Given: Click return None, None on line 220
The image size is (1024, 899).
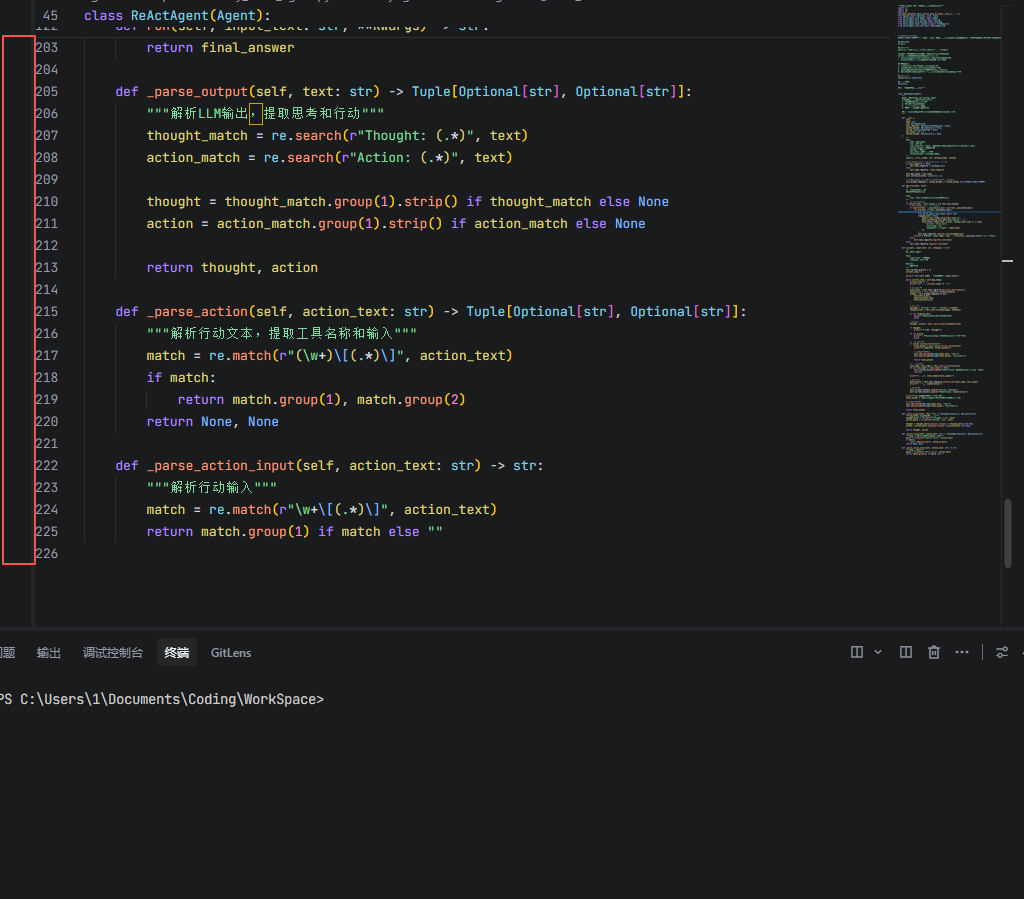Looking at the screenshot, I should (x=212, y=422).
